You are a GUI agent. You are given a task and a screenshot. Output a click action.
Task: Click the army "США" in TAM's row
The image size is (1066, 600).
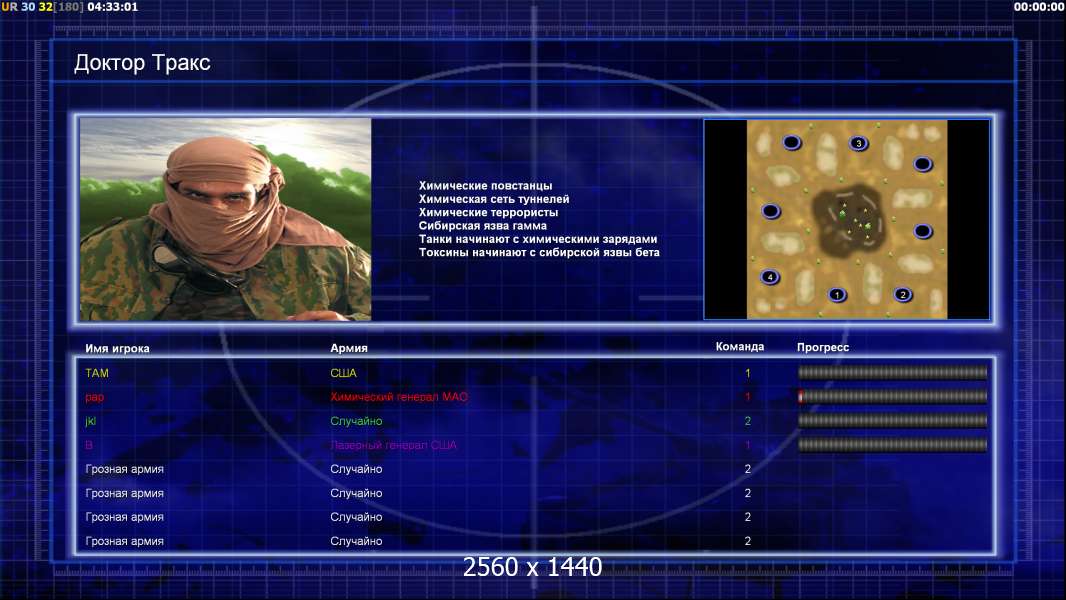tap(343, 373)
